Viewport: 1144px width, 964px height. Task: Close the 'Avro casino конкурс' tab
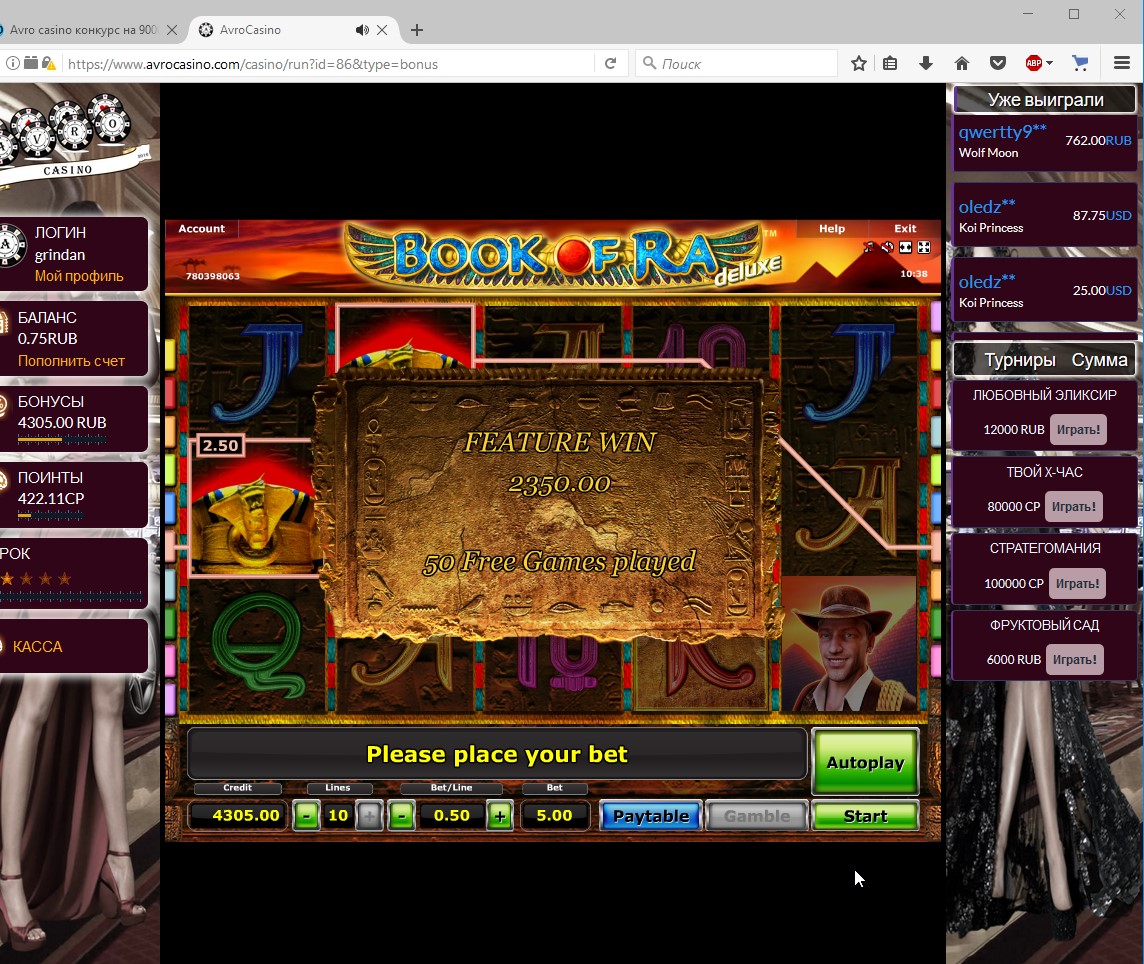tap(172, 30)
